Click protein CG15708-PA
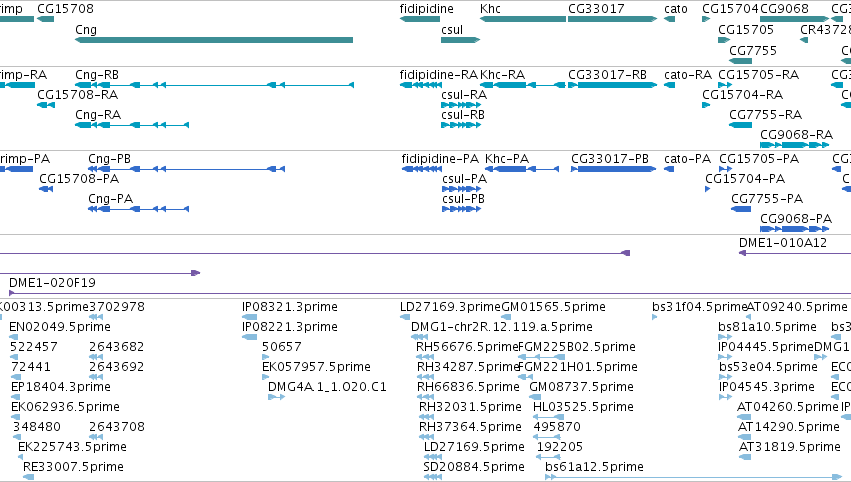This screenshot has width=851, height=482. pos(46,189)
